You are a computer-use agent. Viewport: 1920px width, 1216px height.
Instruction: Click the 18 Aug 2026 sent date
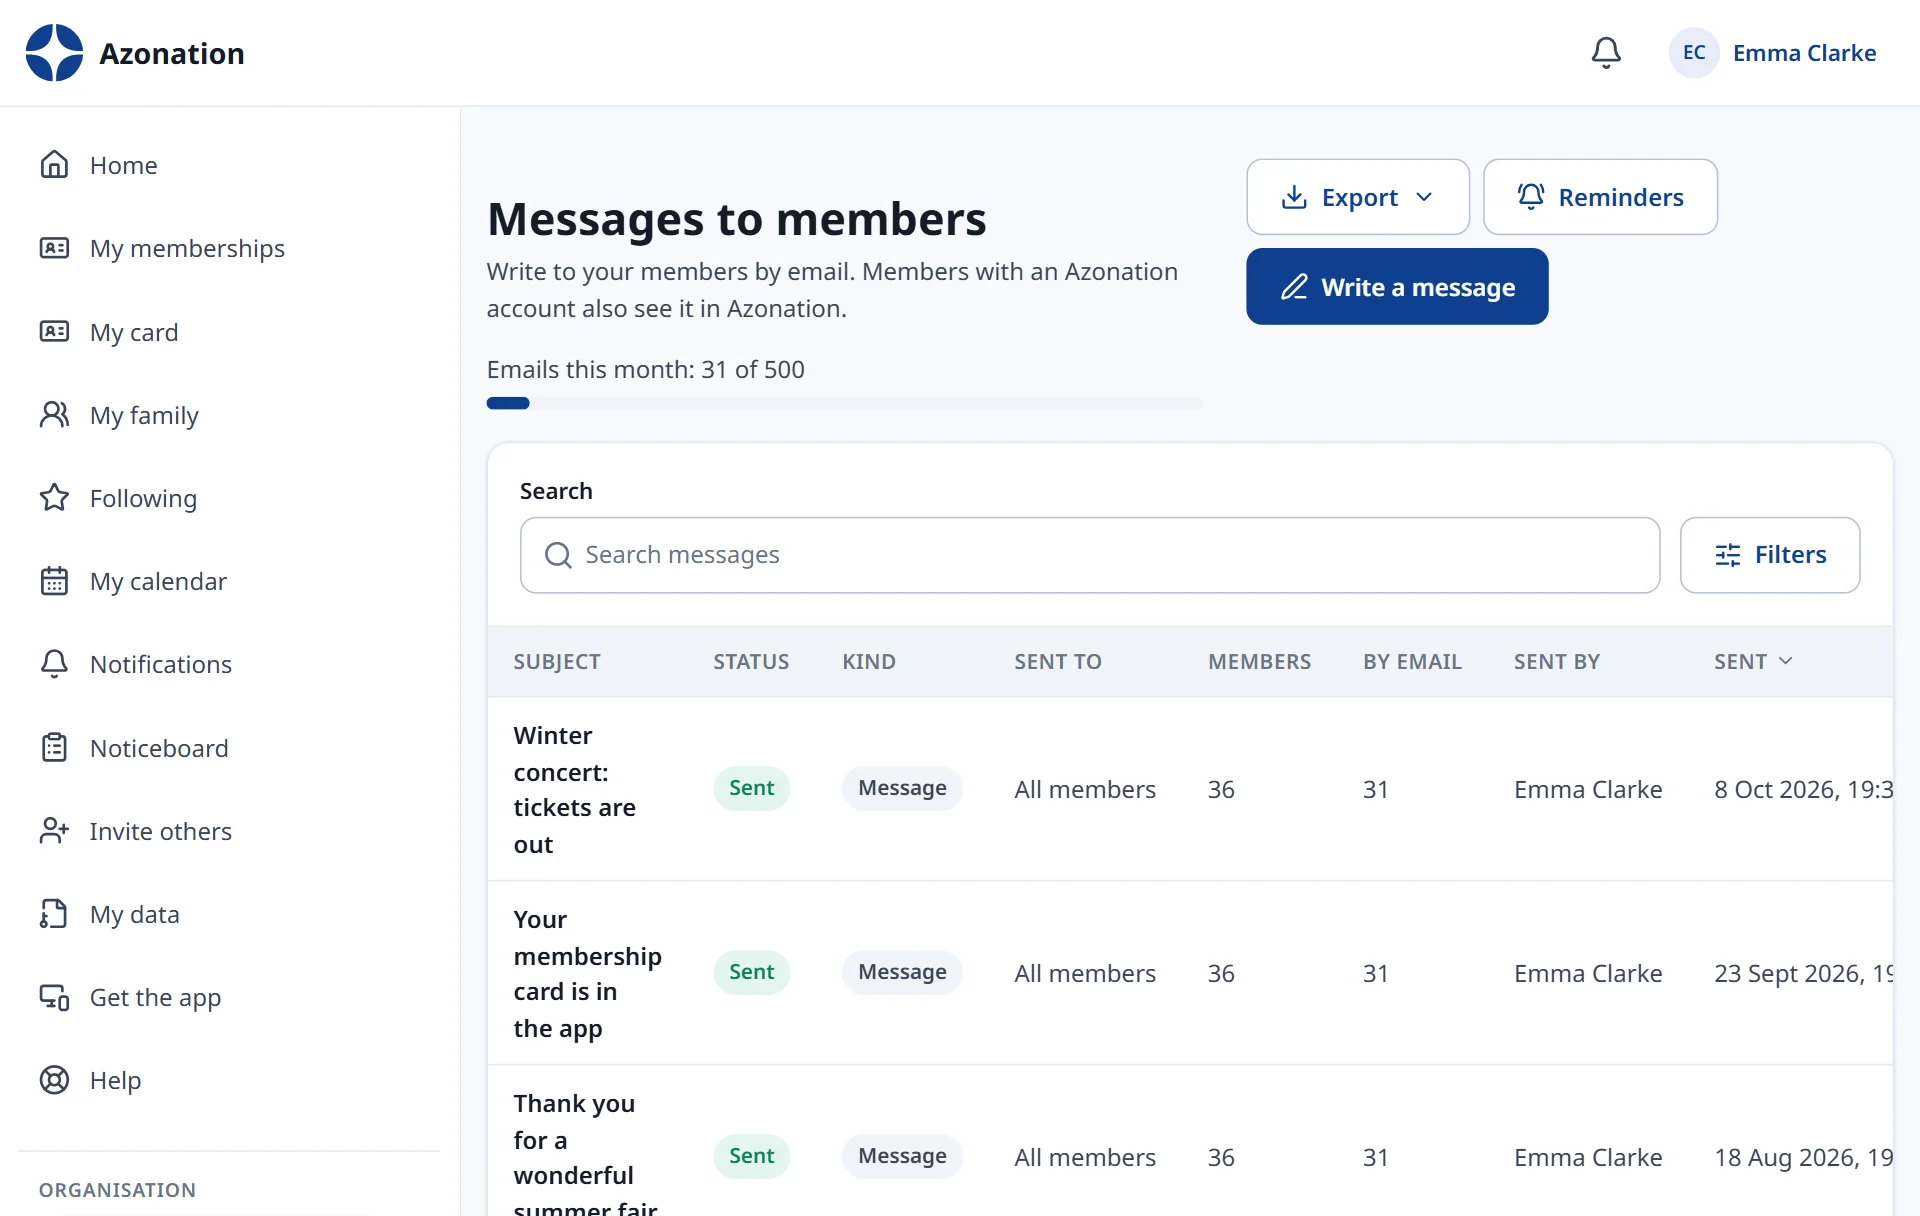click(1803, 1158)
